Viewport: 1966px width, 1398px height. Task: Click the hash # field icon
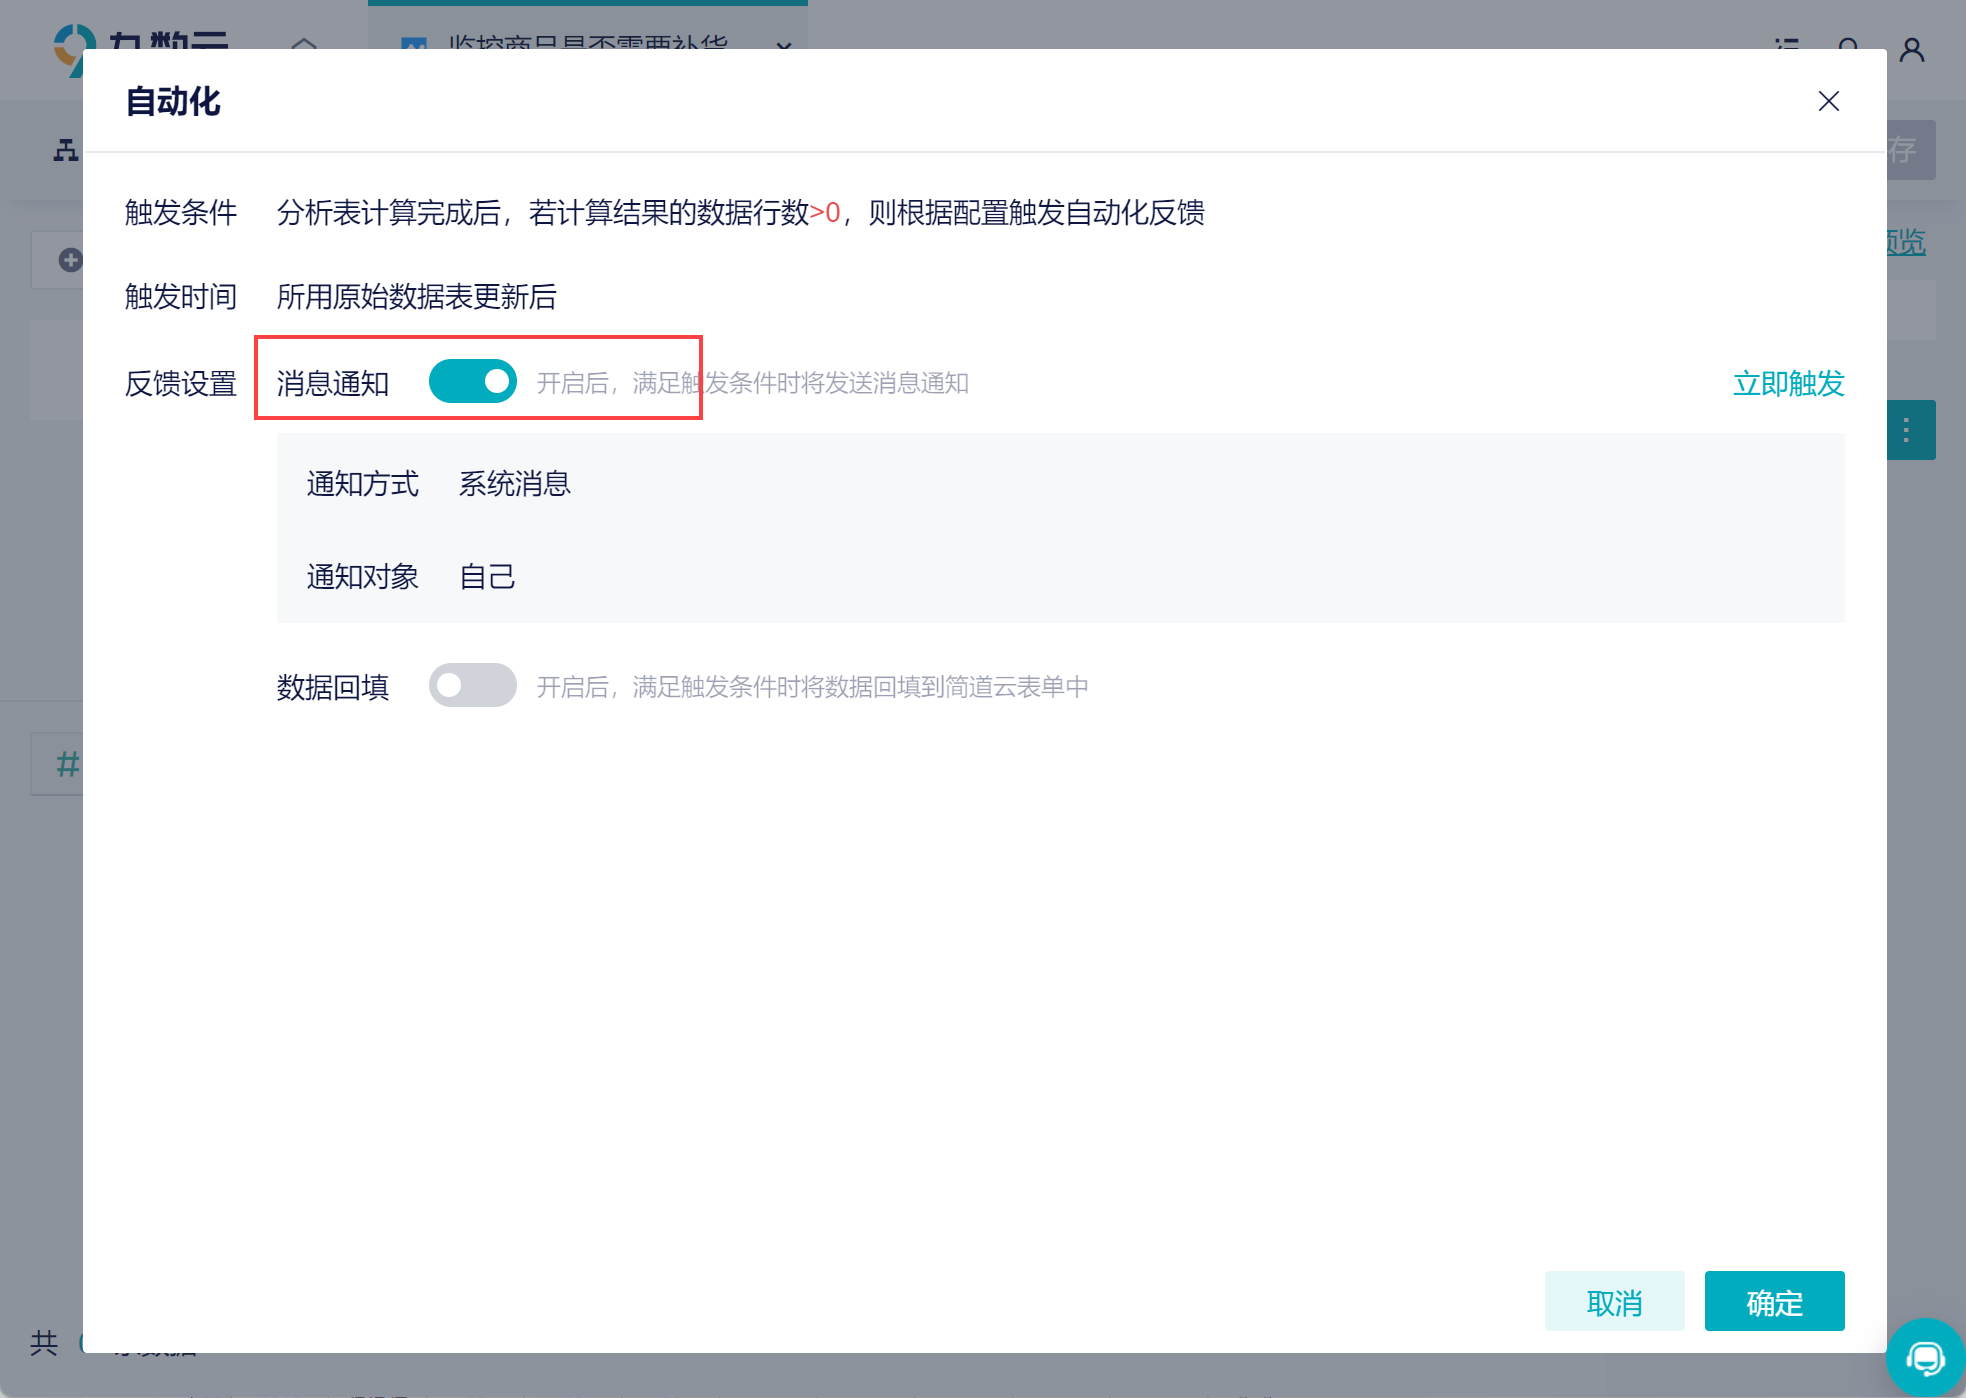[x=66, y=764]
